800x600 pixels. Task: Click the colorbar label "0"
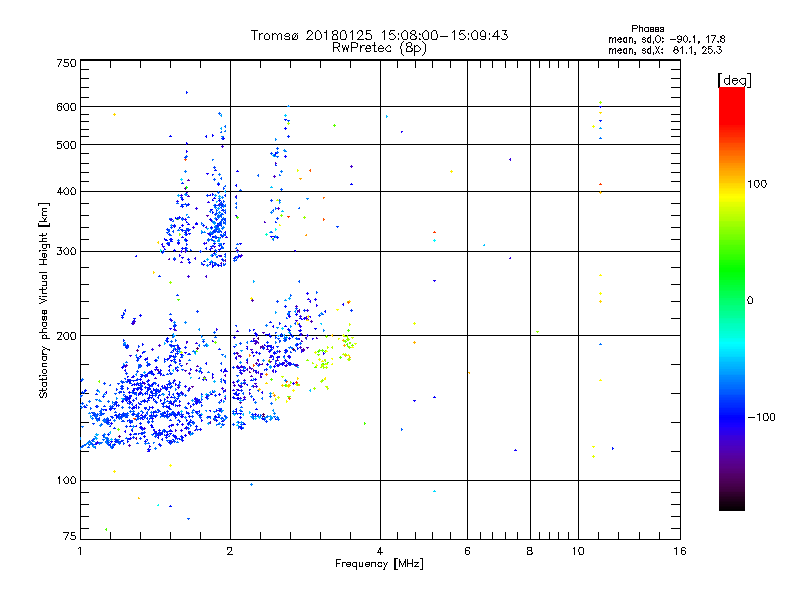point(750,301)
